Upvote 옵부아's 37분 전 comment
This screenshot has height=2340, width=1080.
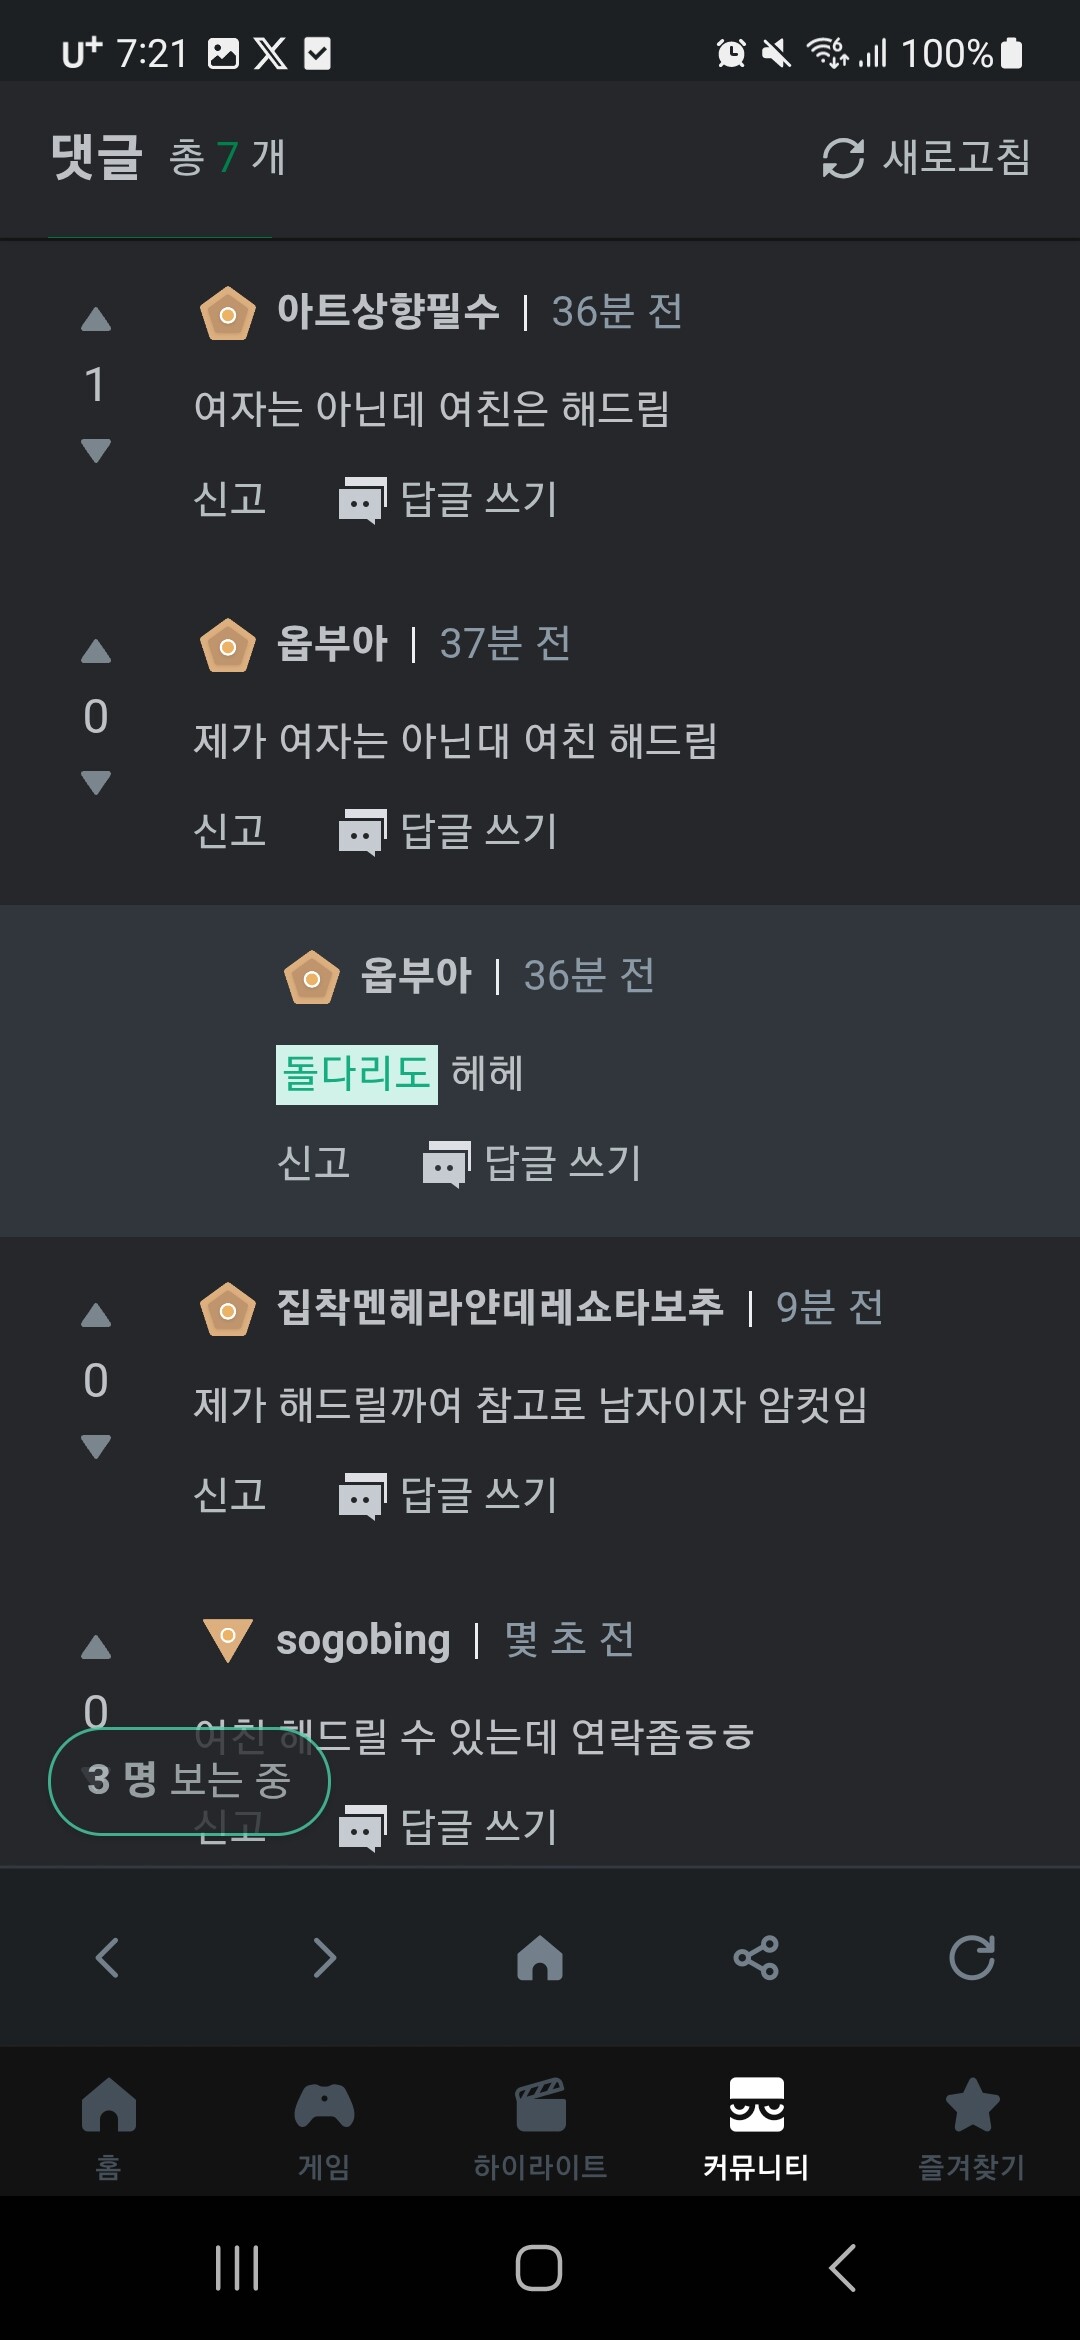tap(96, 652)
